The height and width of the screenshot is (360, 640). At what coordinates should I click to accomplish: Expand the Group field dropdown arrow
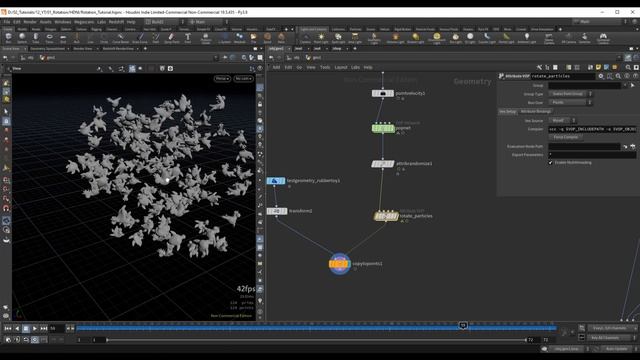click(624, 85)
